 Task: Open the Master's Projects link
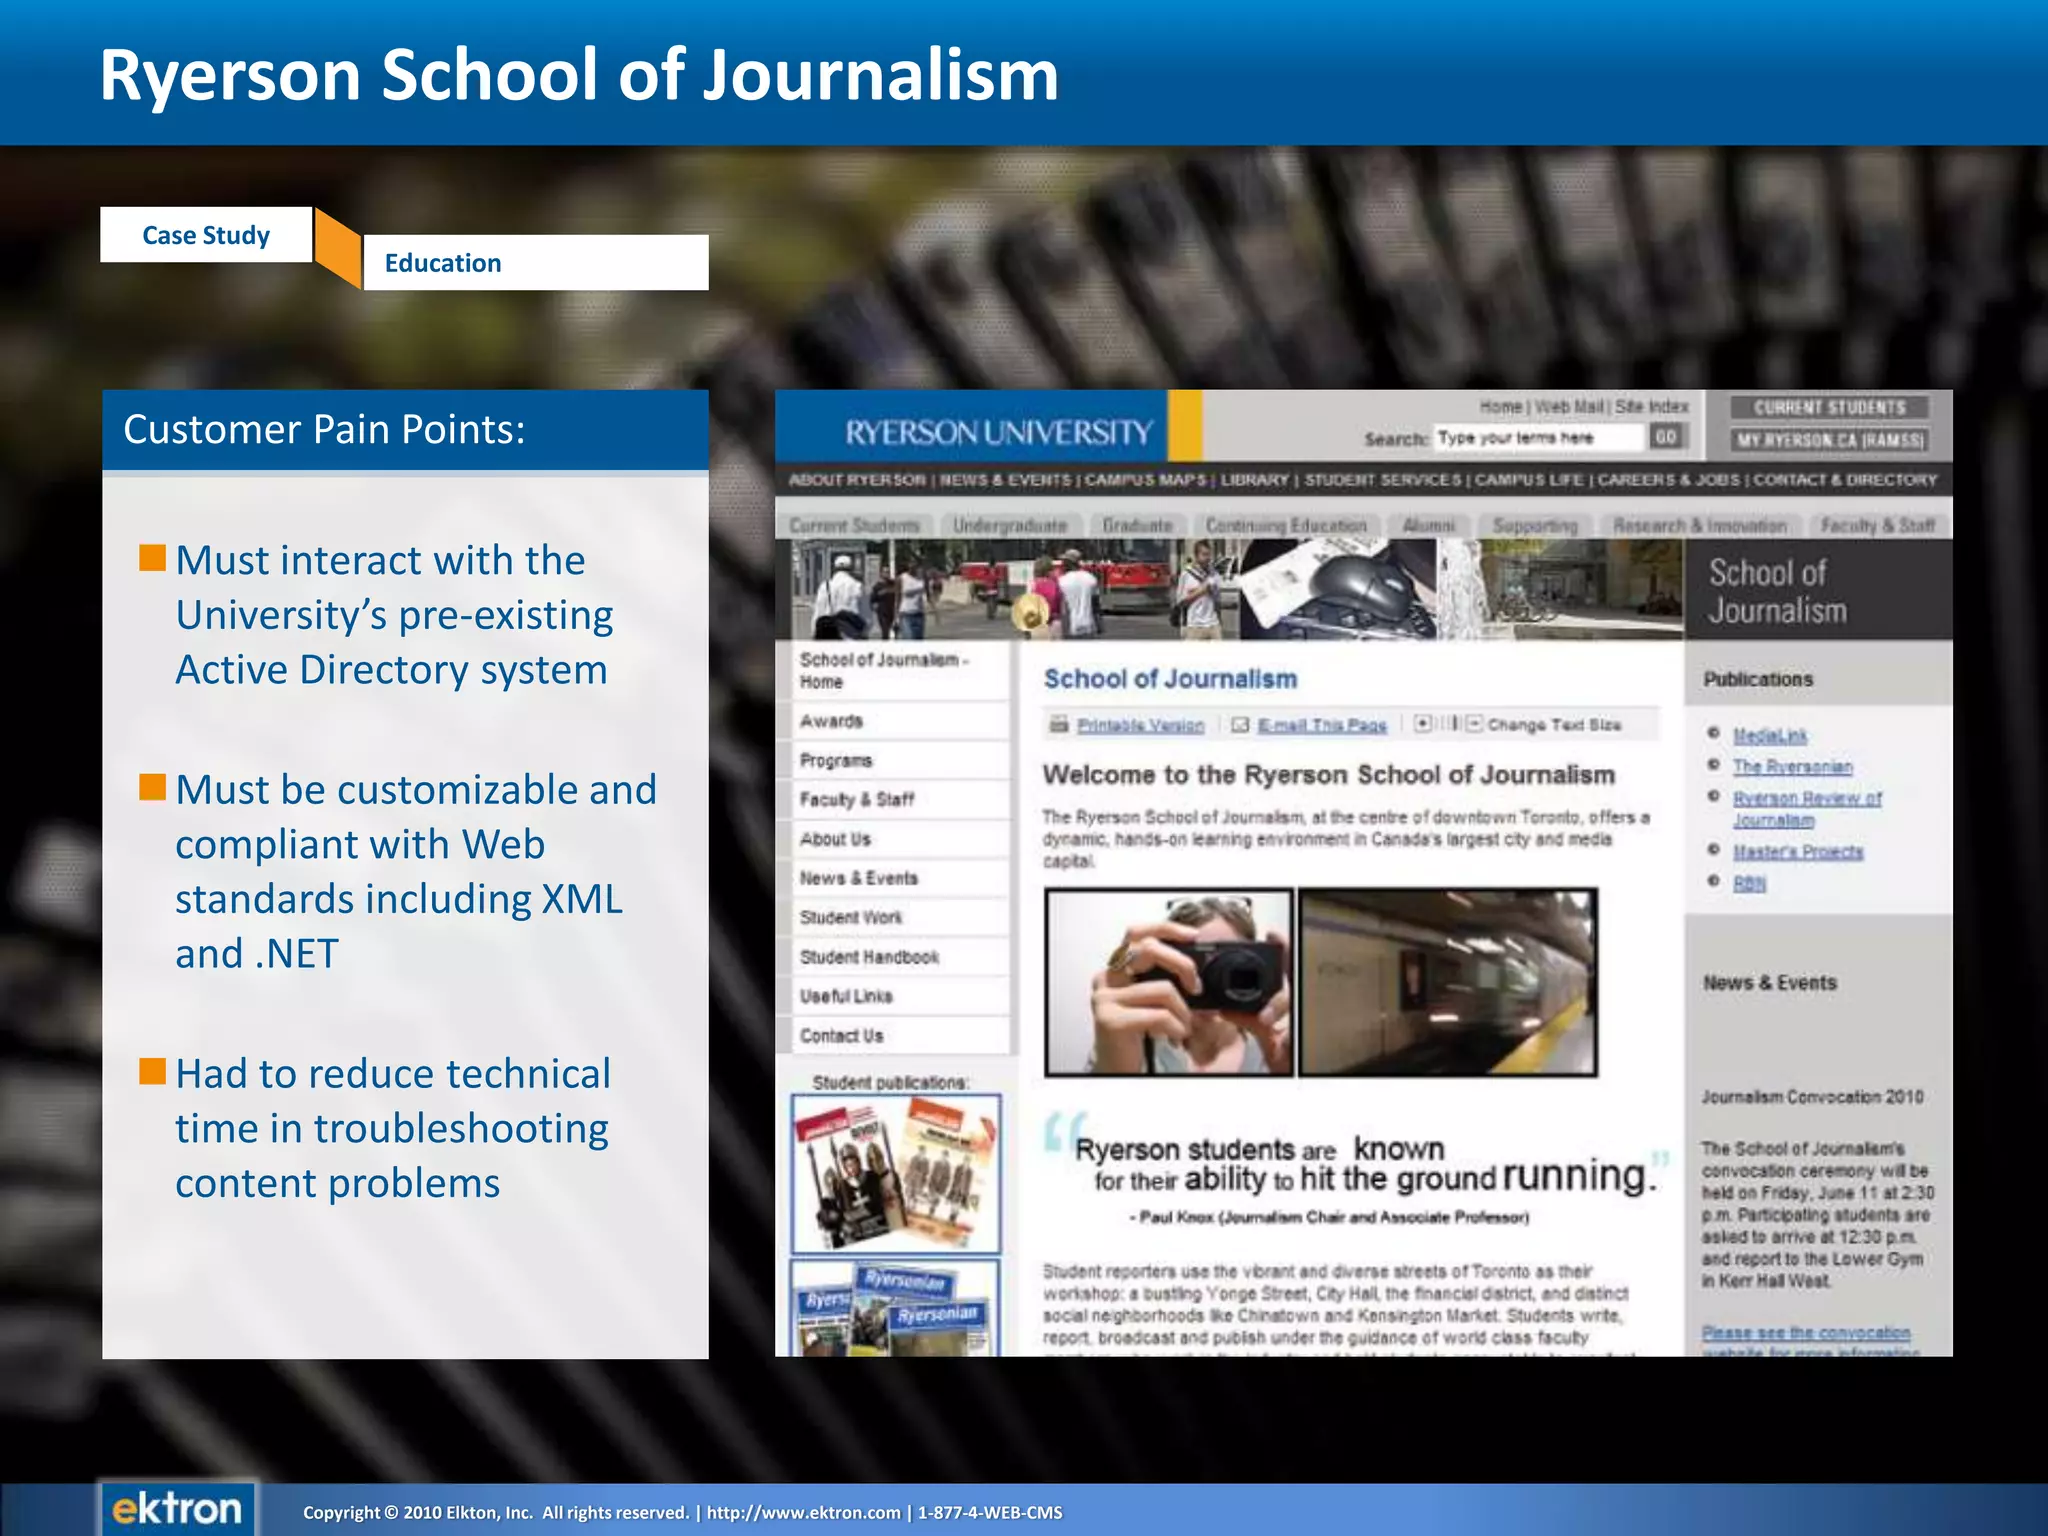[1797, 851]
